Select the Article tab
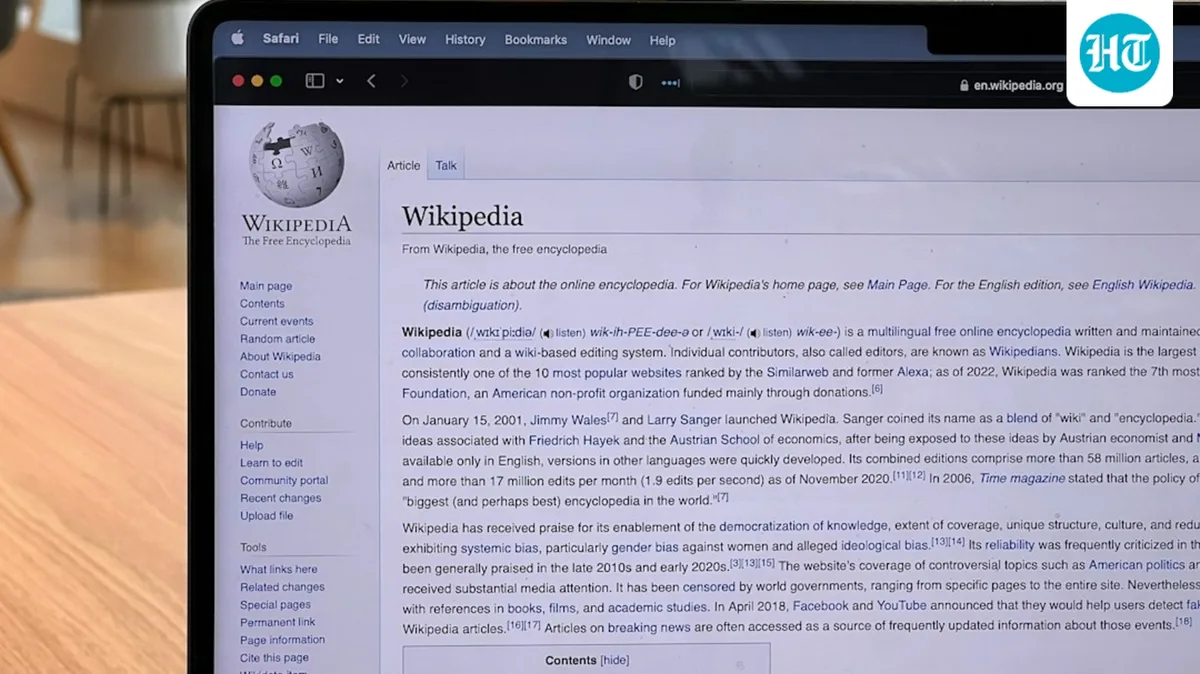The width and height of the screenshot is (1200, 674). (x=404, y=166)
